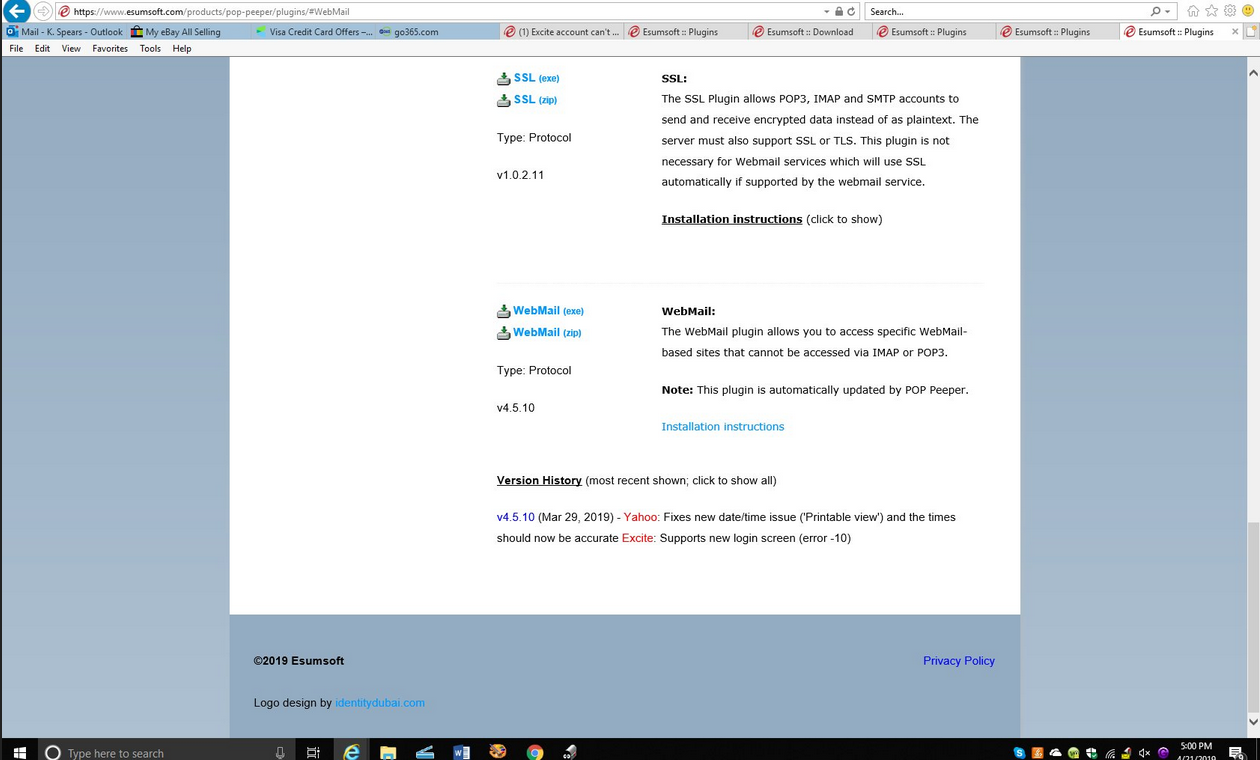Open the WebMail Installation instructions link

[723, 427]
